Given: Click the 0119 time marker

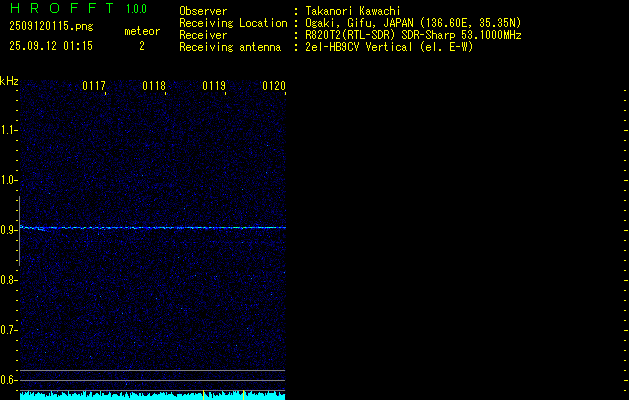Looking at the screenshot, I should 214,86.
